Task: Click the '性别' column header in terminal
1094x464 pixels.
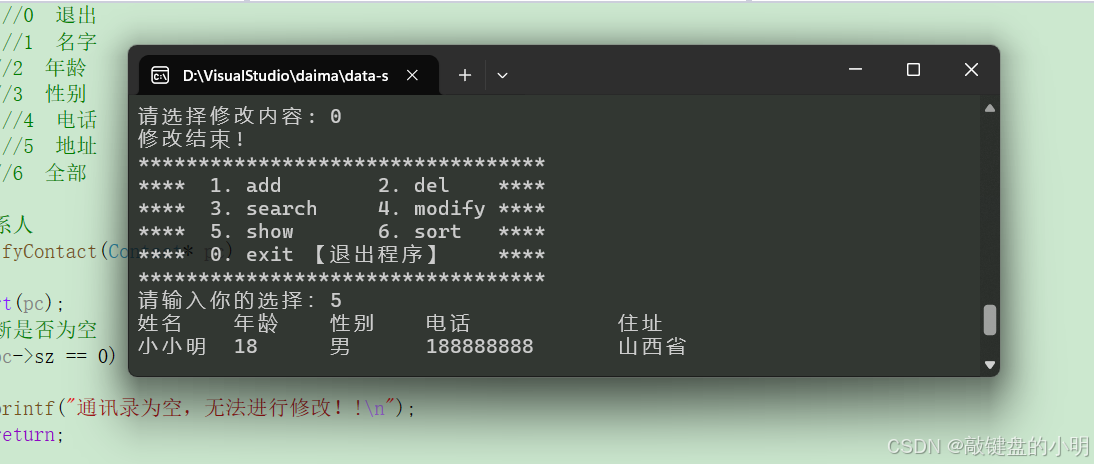Action: (x=352, y=324)
